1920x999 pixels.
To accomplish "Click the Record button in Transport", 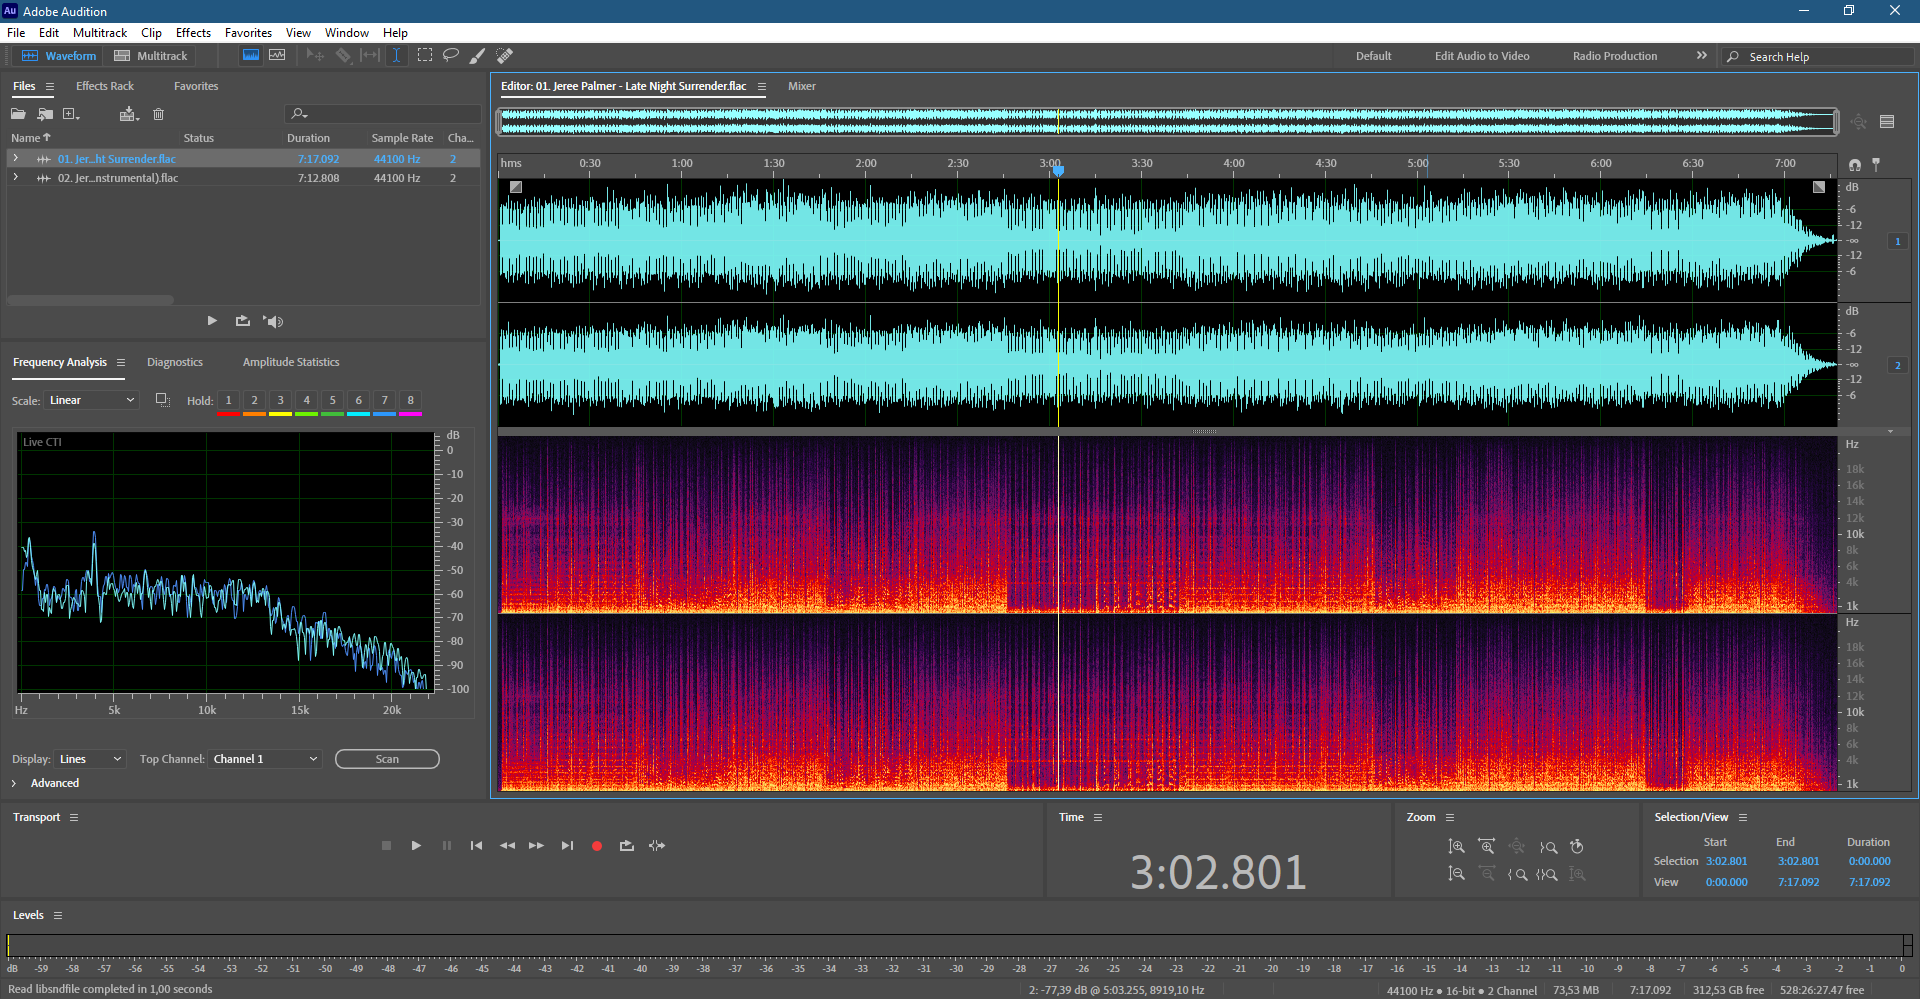I will [x=597, y=846].
